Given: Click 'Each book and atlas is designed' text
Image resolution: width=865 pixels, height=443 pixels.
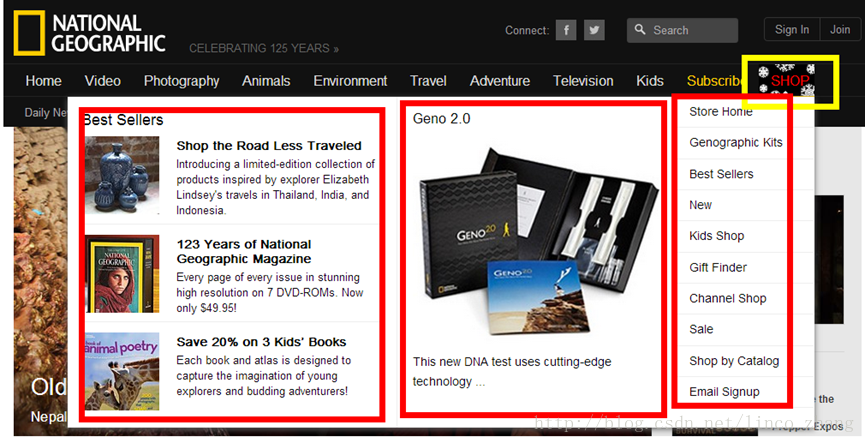Looking at the screenshot, I should tap(264, 376).
